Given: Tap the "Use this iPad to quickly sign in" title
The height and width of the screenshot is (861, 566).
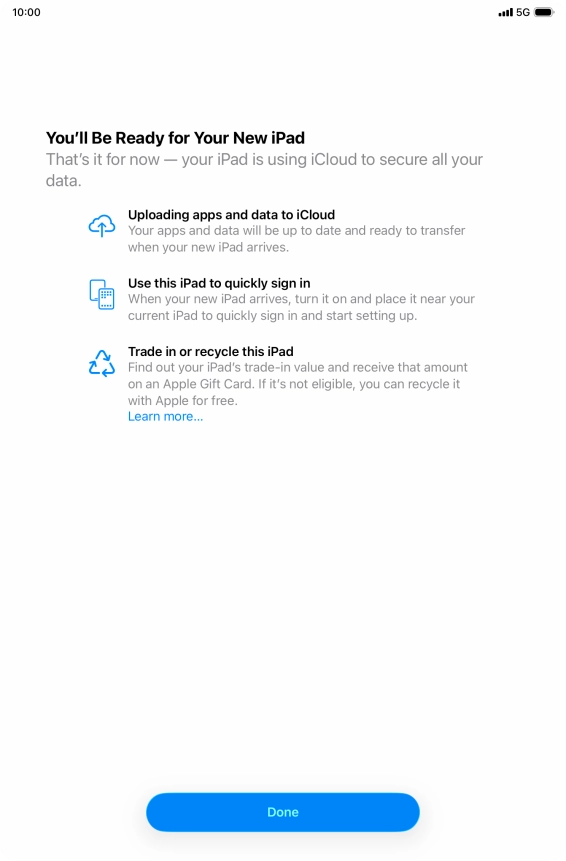Looking at the screenshot, I should pos(219,283).
